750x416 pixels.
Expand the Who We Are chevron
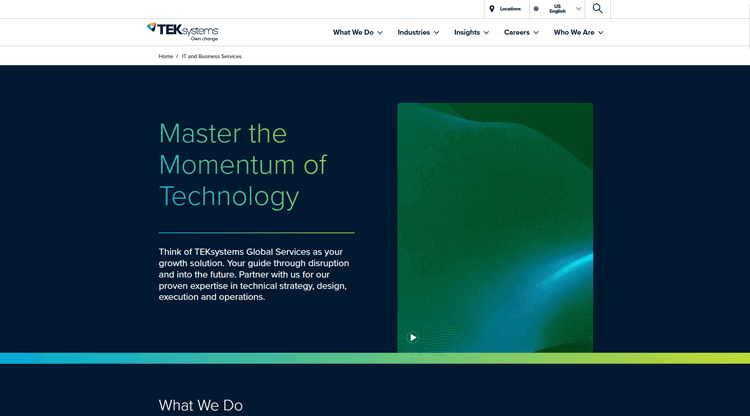[x=600, y=33]
